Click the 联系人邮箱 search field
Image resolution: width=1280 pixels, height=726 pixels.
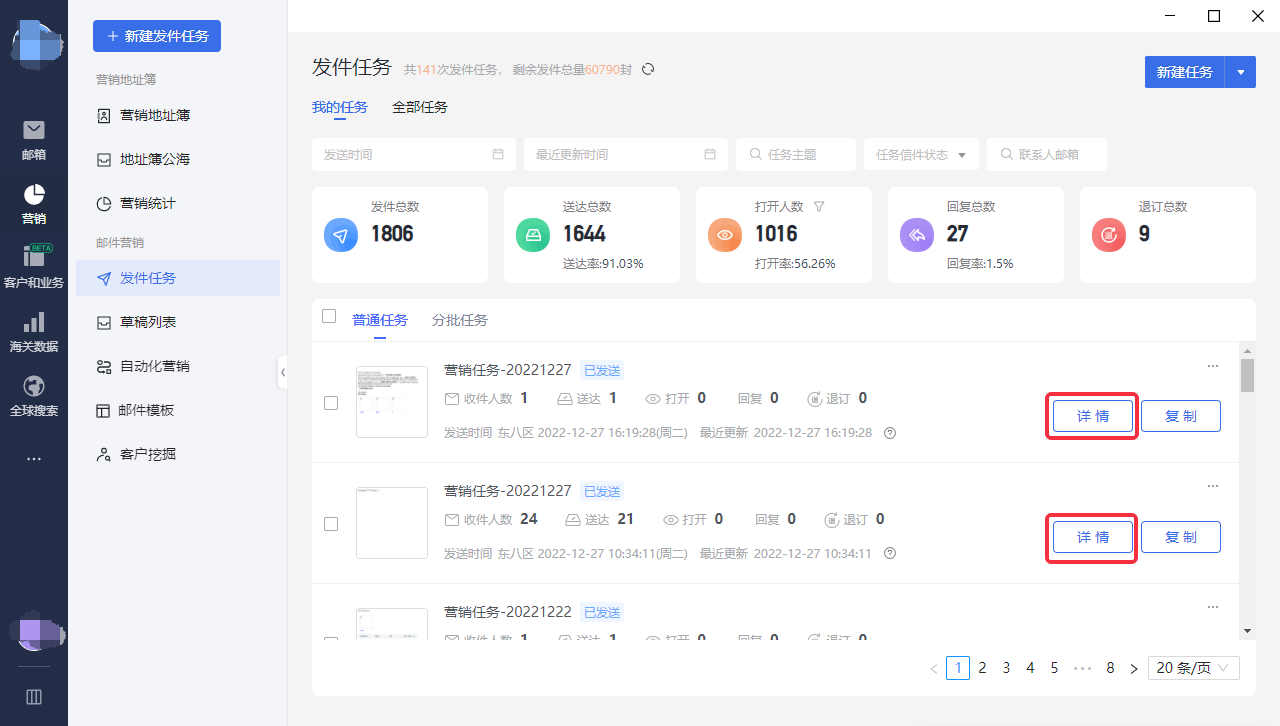click(1047, 155)
